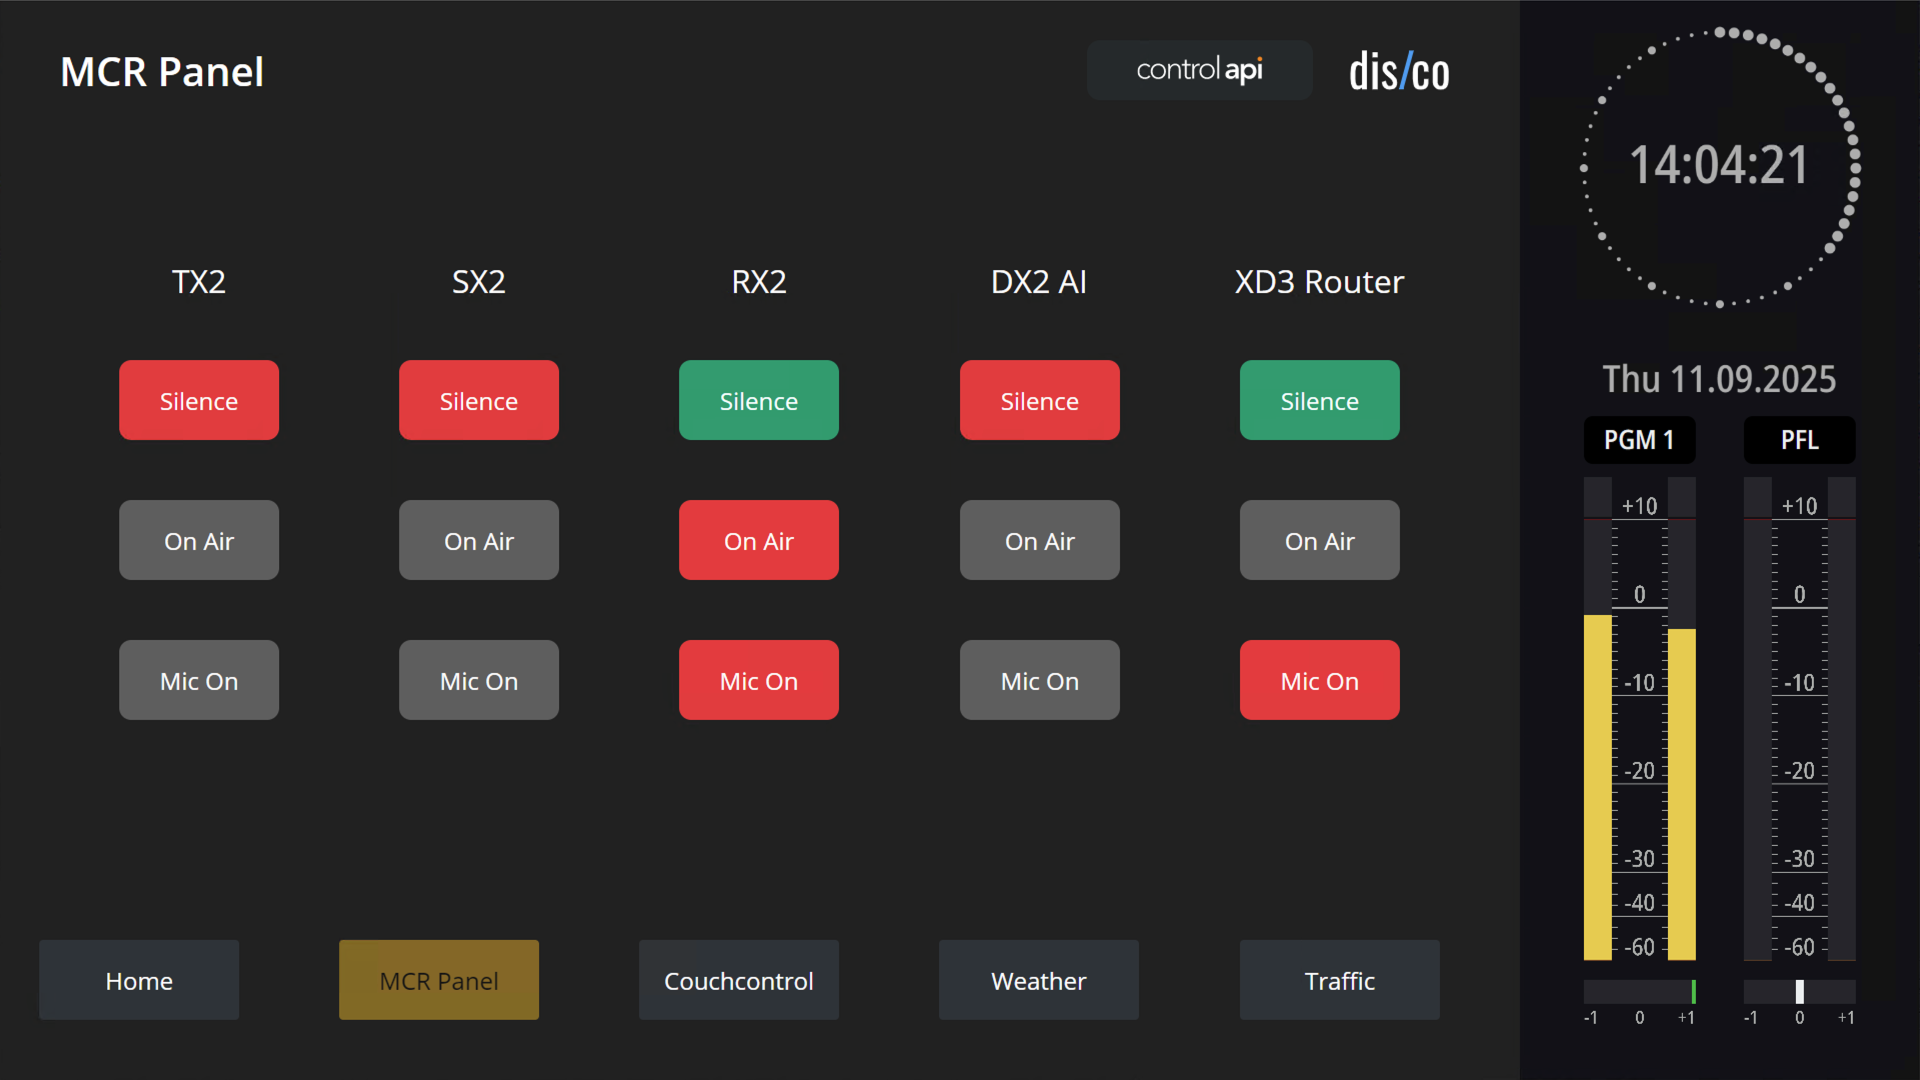Screen dimensions: 1920x1080
Task: Disable the RX2 Mic On button
Action: [759, 680]
